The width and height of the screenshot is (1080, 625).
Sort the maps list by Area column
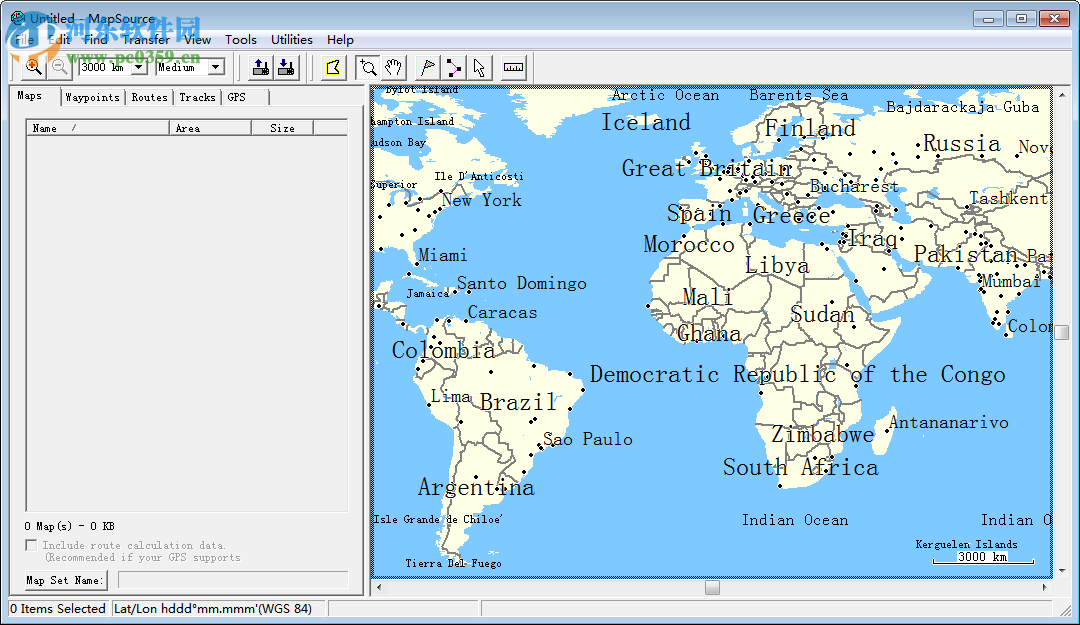click(210, 128)
